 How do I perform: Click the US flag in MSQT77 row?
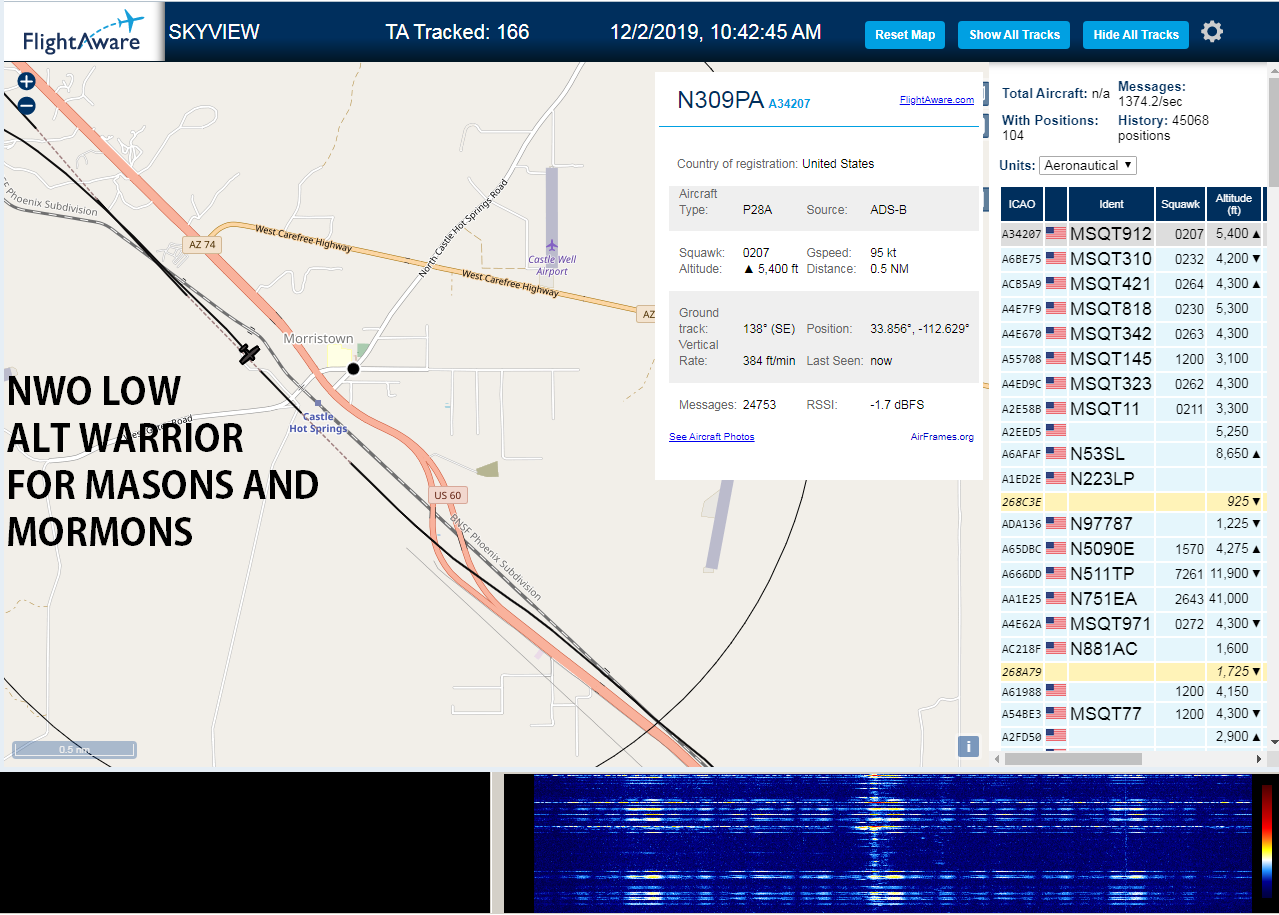(x=1056, y=713)
